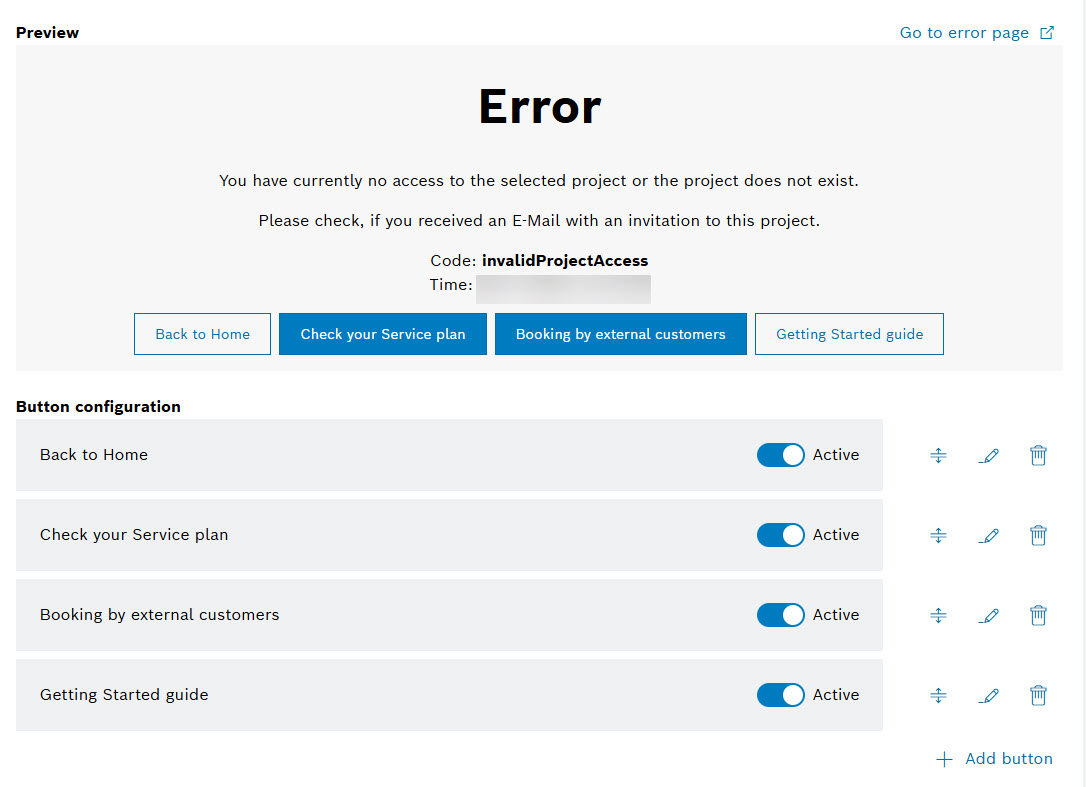This screenshot has height=787, width=1086.
Task: Click reorder icon for Getting Started guide row
Action: (938, 695)
